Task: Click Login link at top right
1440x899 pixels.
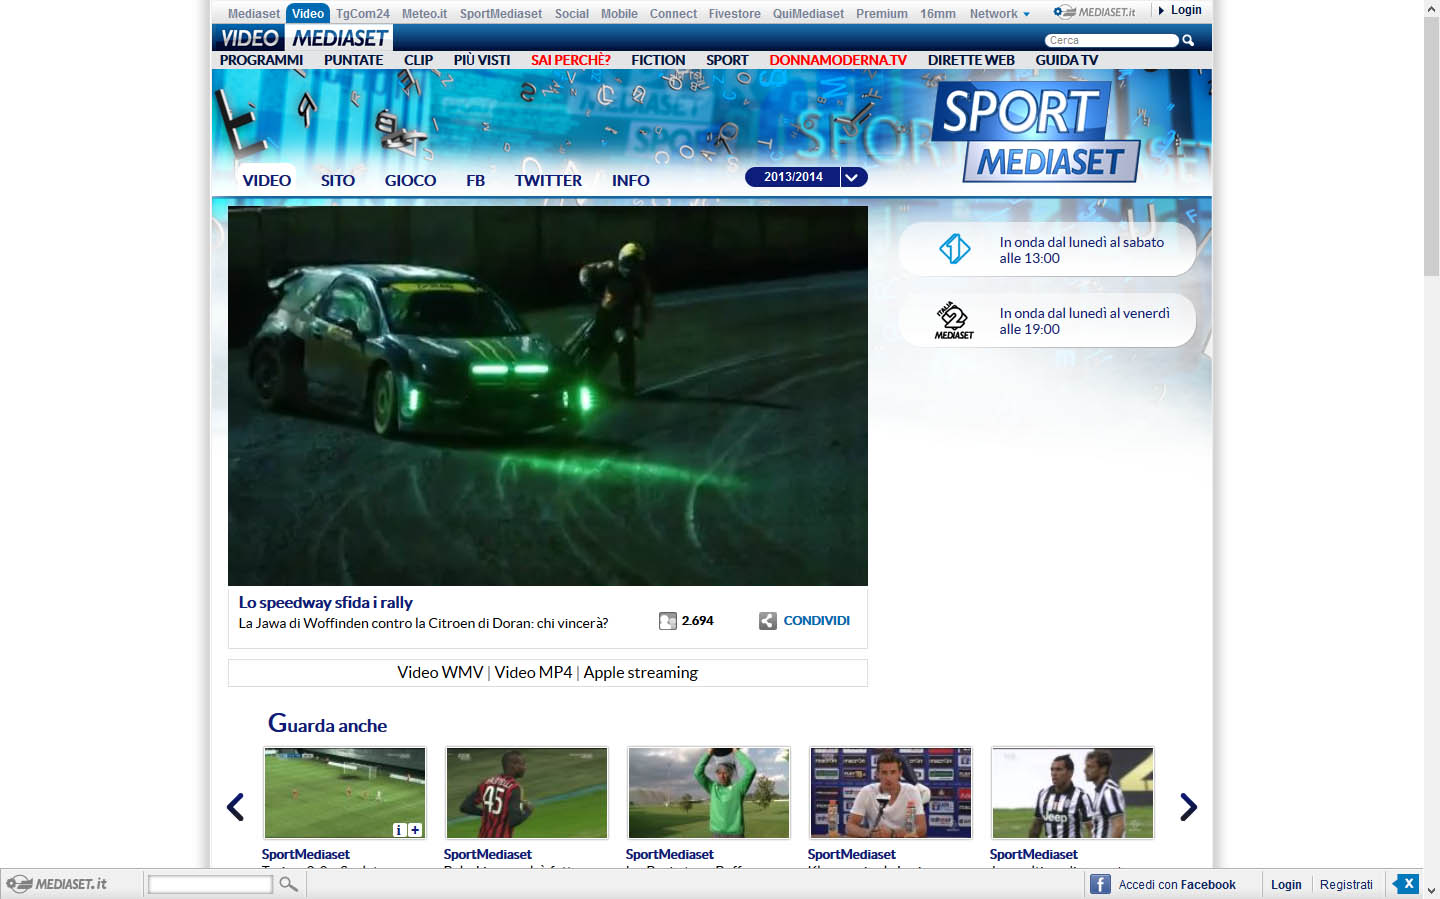Action: (1186, 10)
